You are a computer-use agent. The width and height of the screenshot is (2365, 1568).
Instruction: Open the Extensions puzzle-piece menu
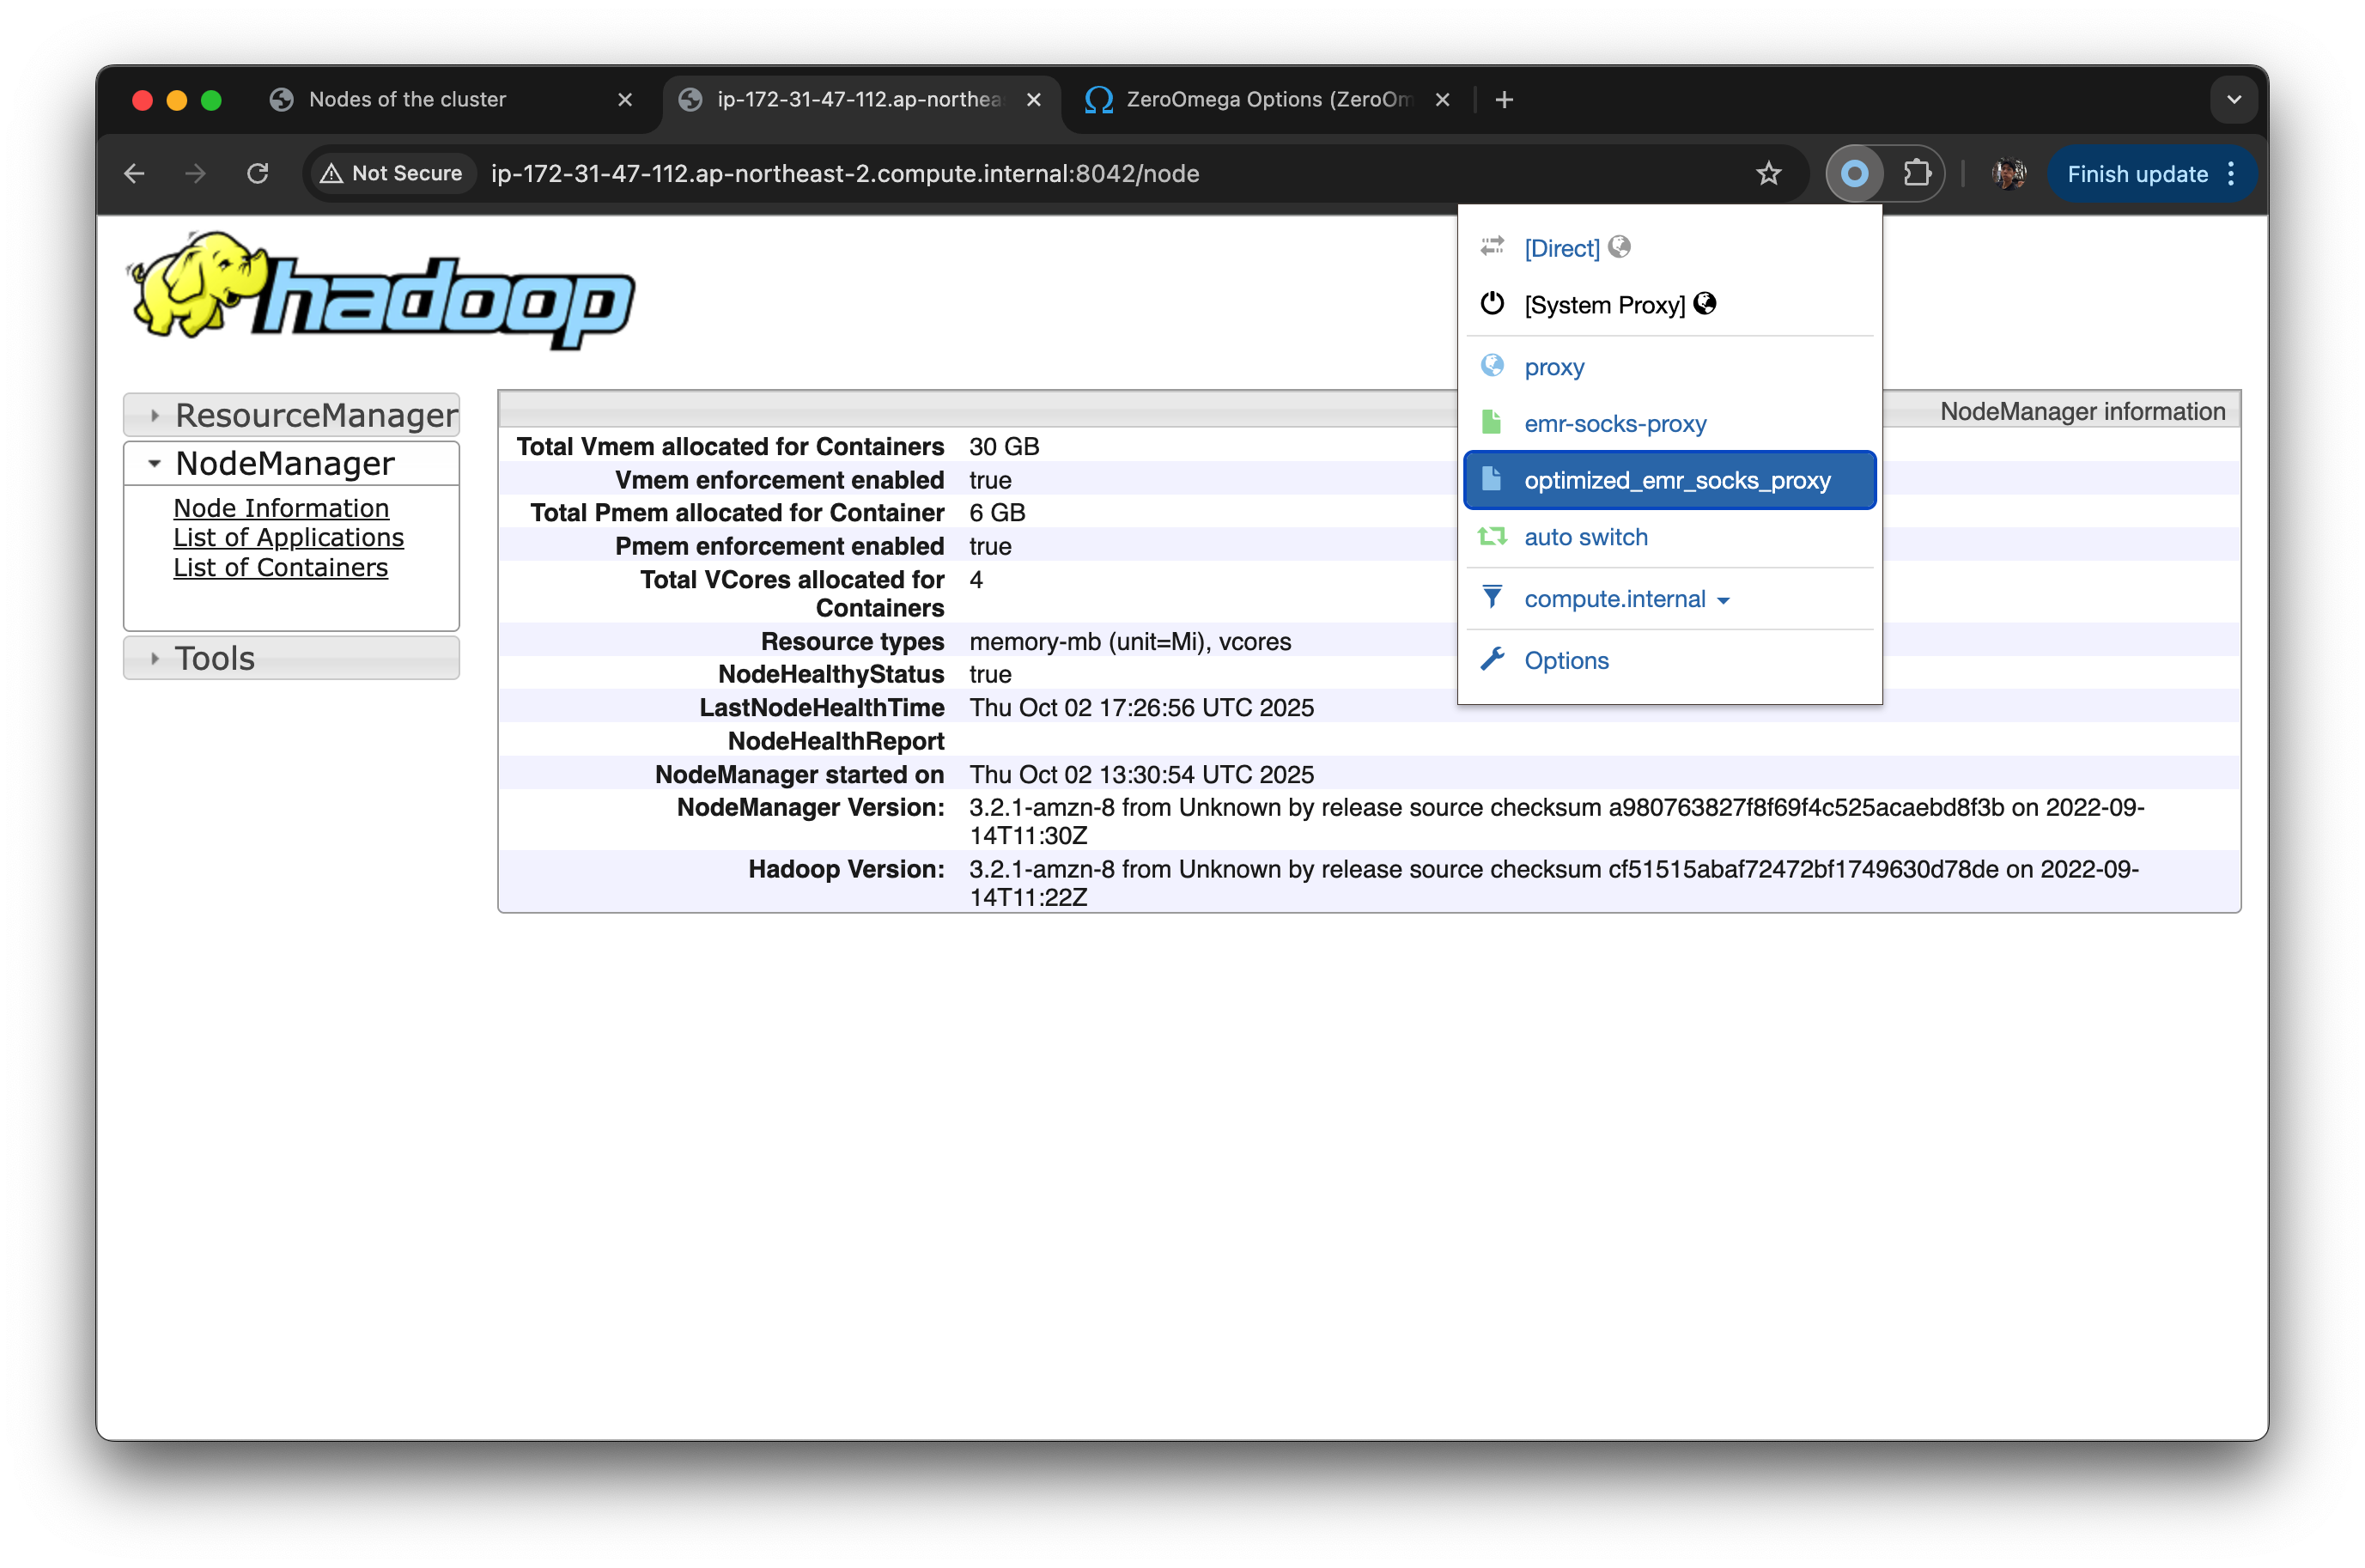[1916, 174]
